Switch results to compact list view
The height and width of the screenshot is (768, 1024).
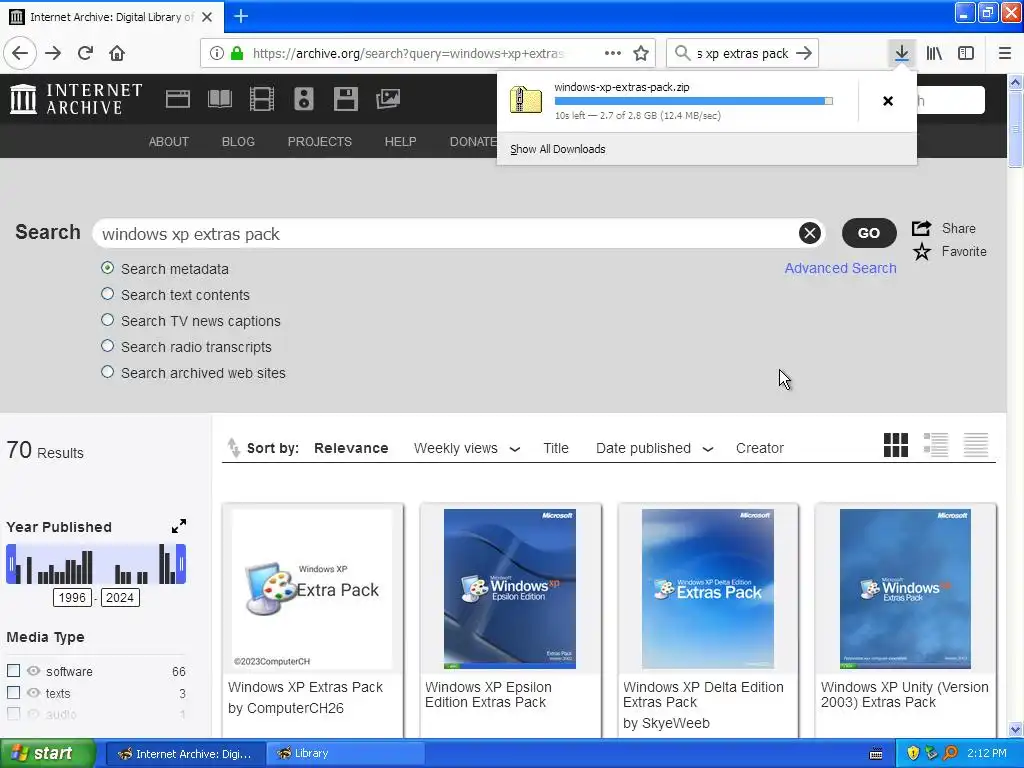pyautogui.click(x=976, y=445)
